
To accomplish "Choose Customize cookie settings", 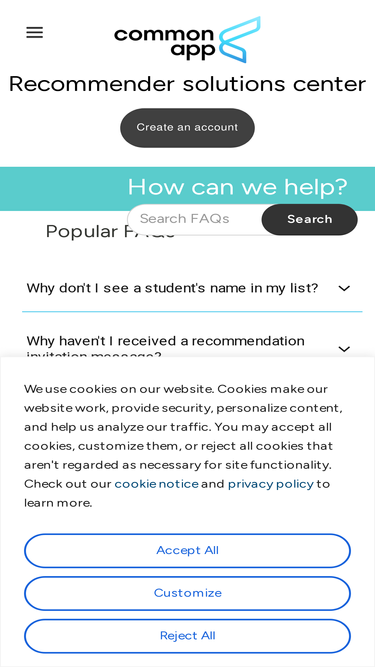I will pyautogui.click(x=188, y=593).
